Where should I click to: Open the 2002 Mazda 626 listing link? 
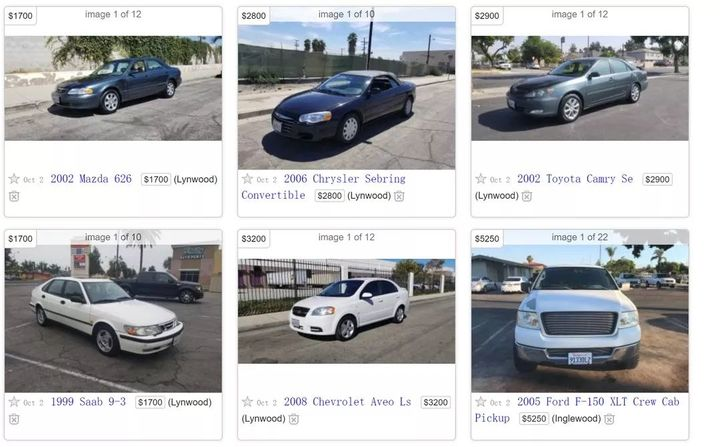[91, 179]
